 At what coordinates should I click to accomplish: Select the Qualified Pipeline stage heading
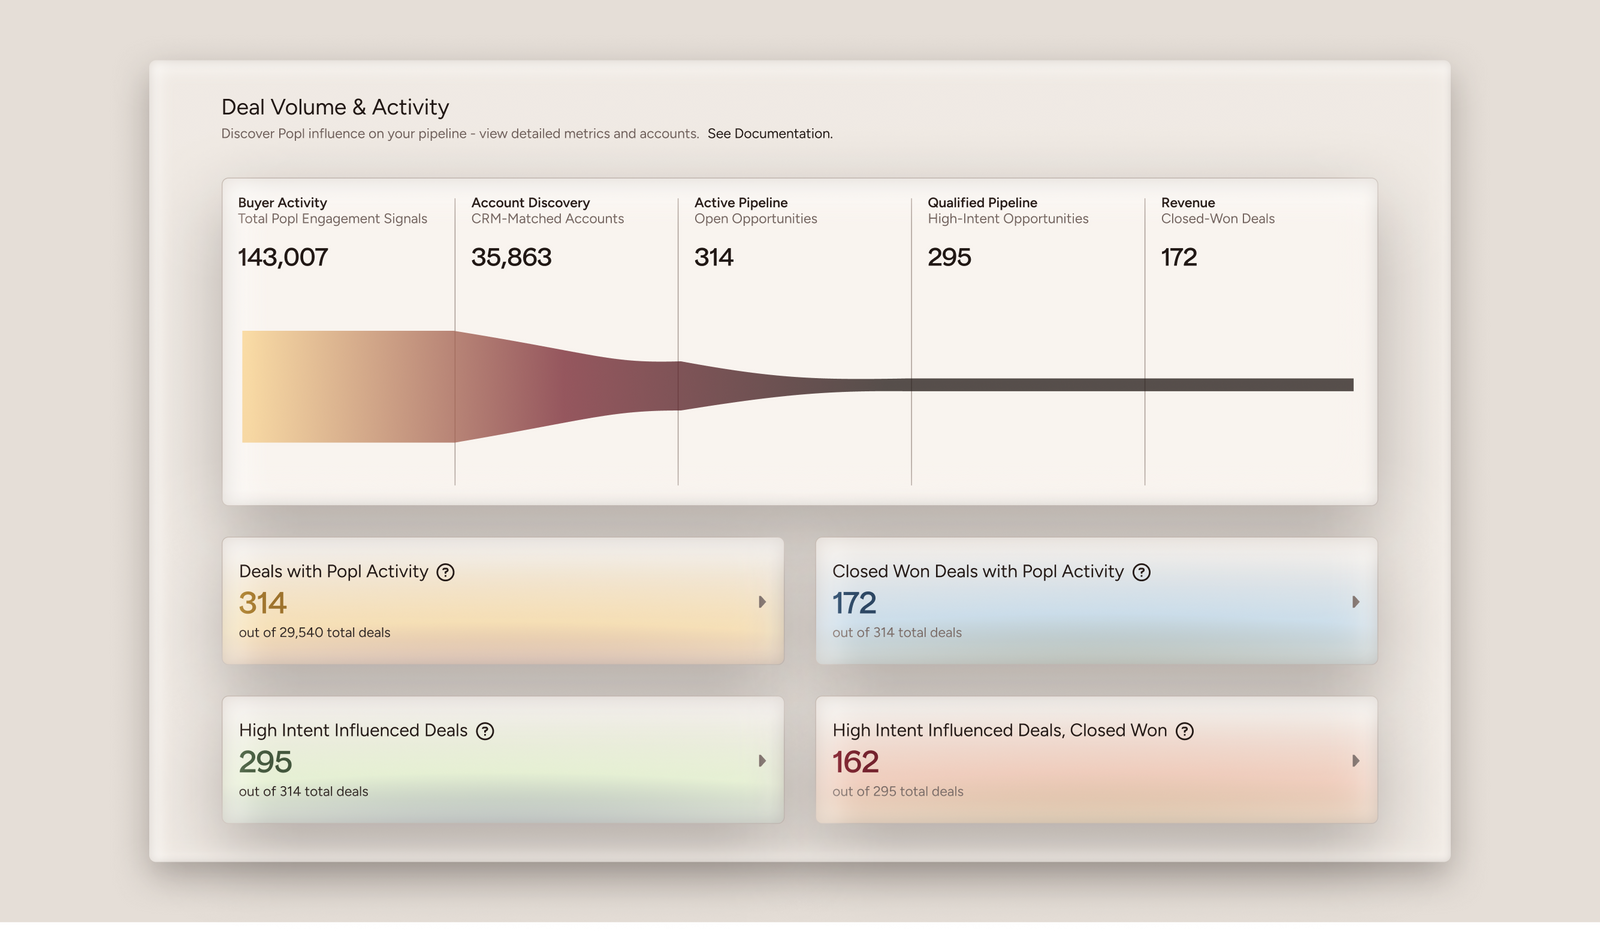[x=982, y=202]
